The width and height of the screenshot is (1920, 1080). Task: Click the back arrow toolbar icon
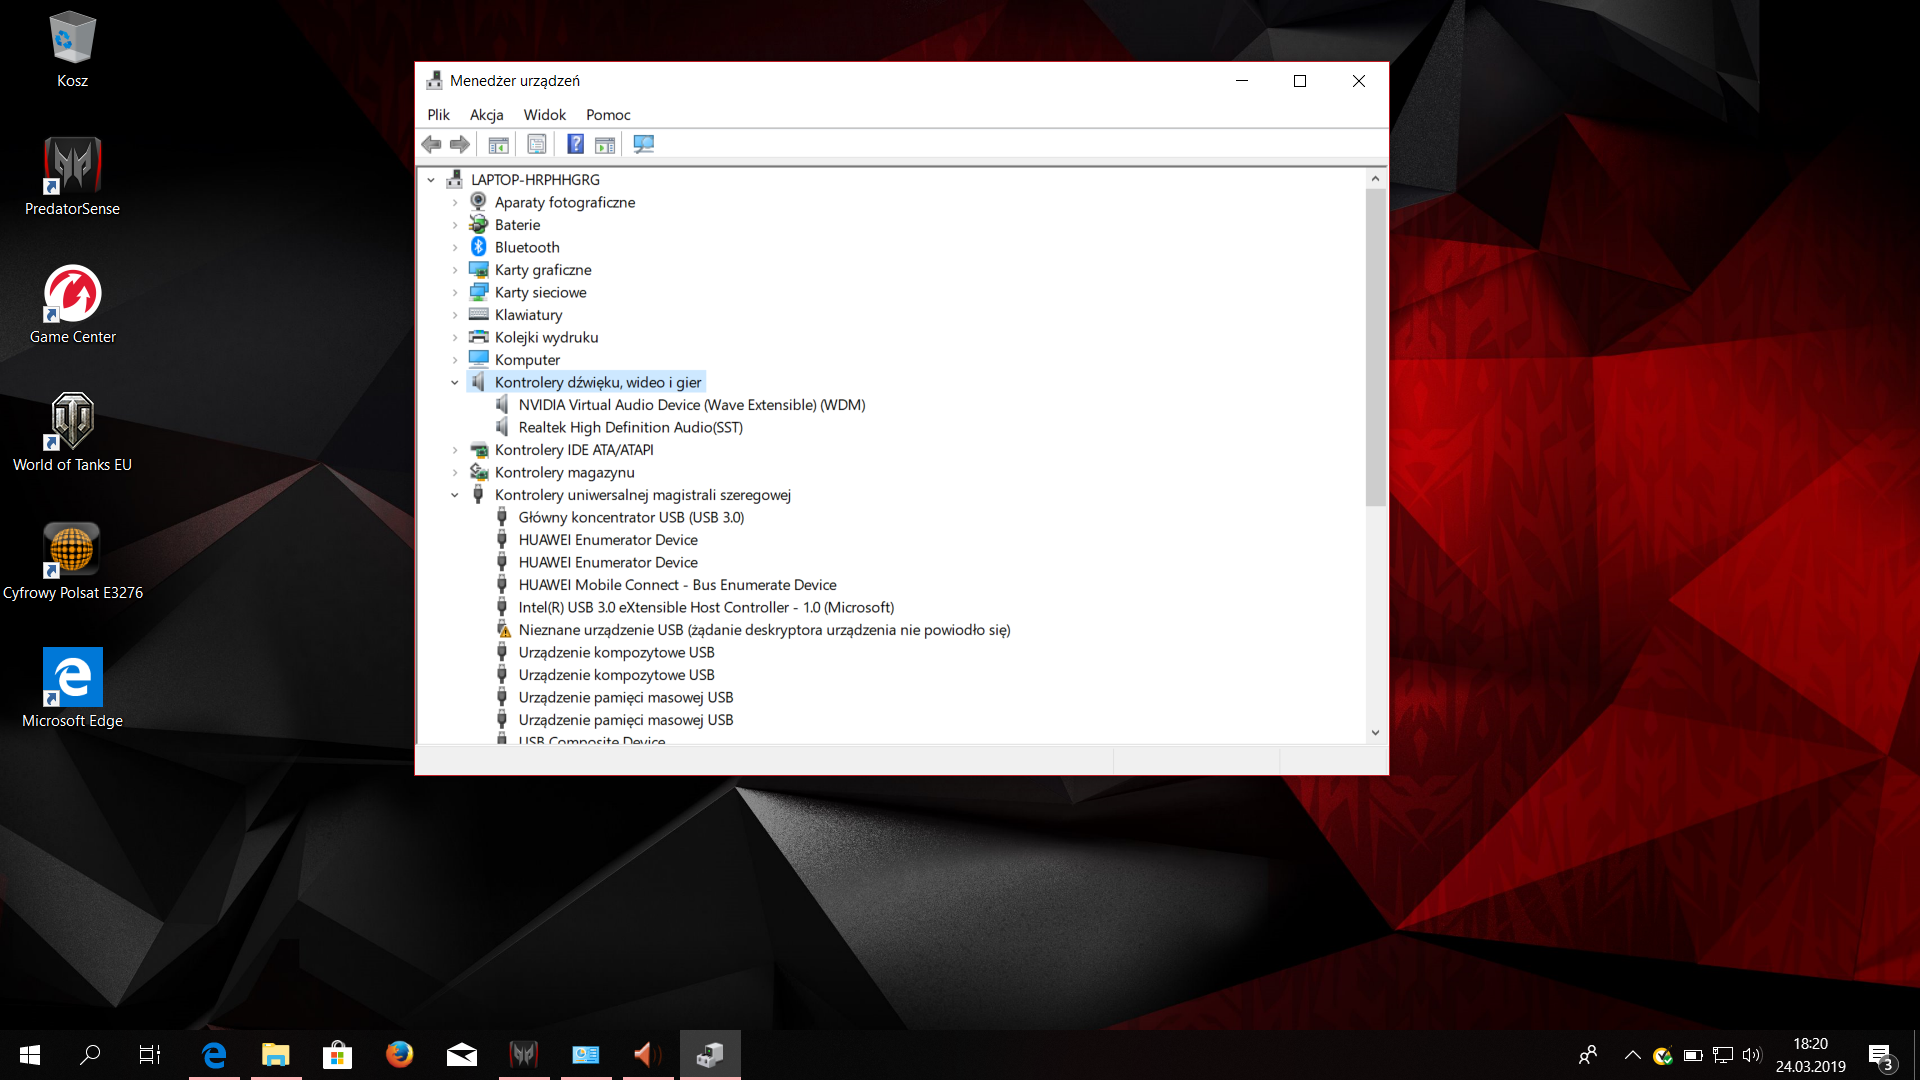point(431,145)
